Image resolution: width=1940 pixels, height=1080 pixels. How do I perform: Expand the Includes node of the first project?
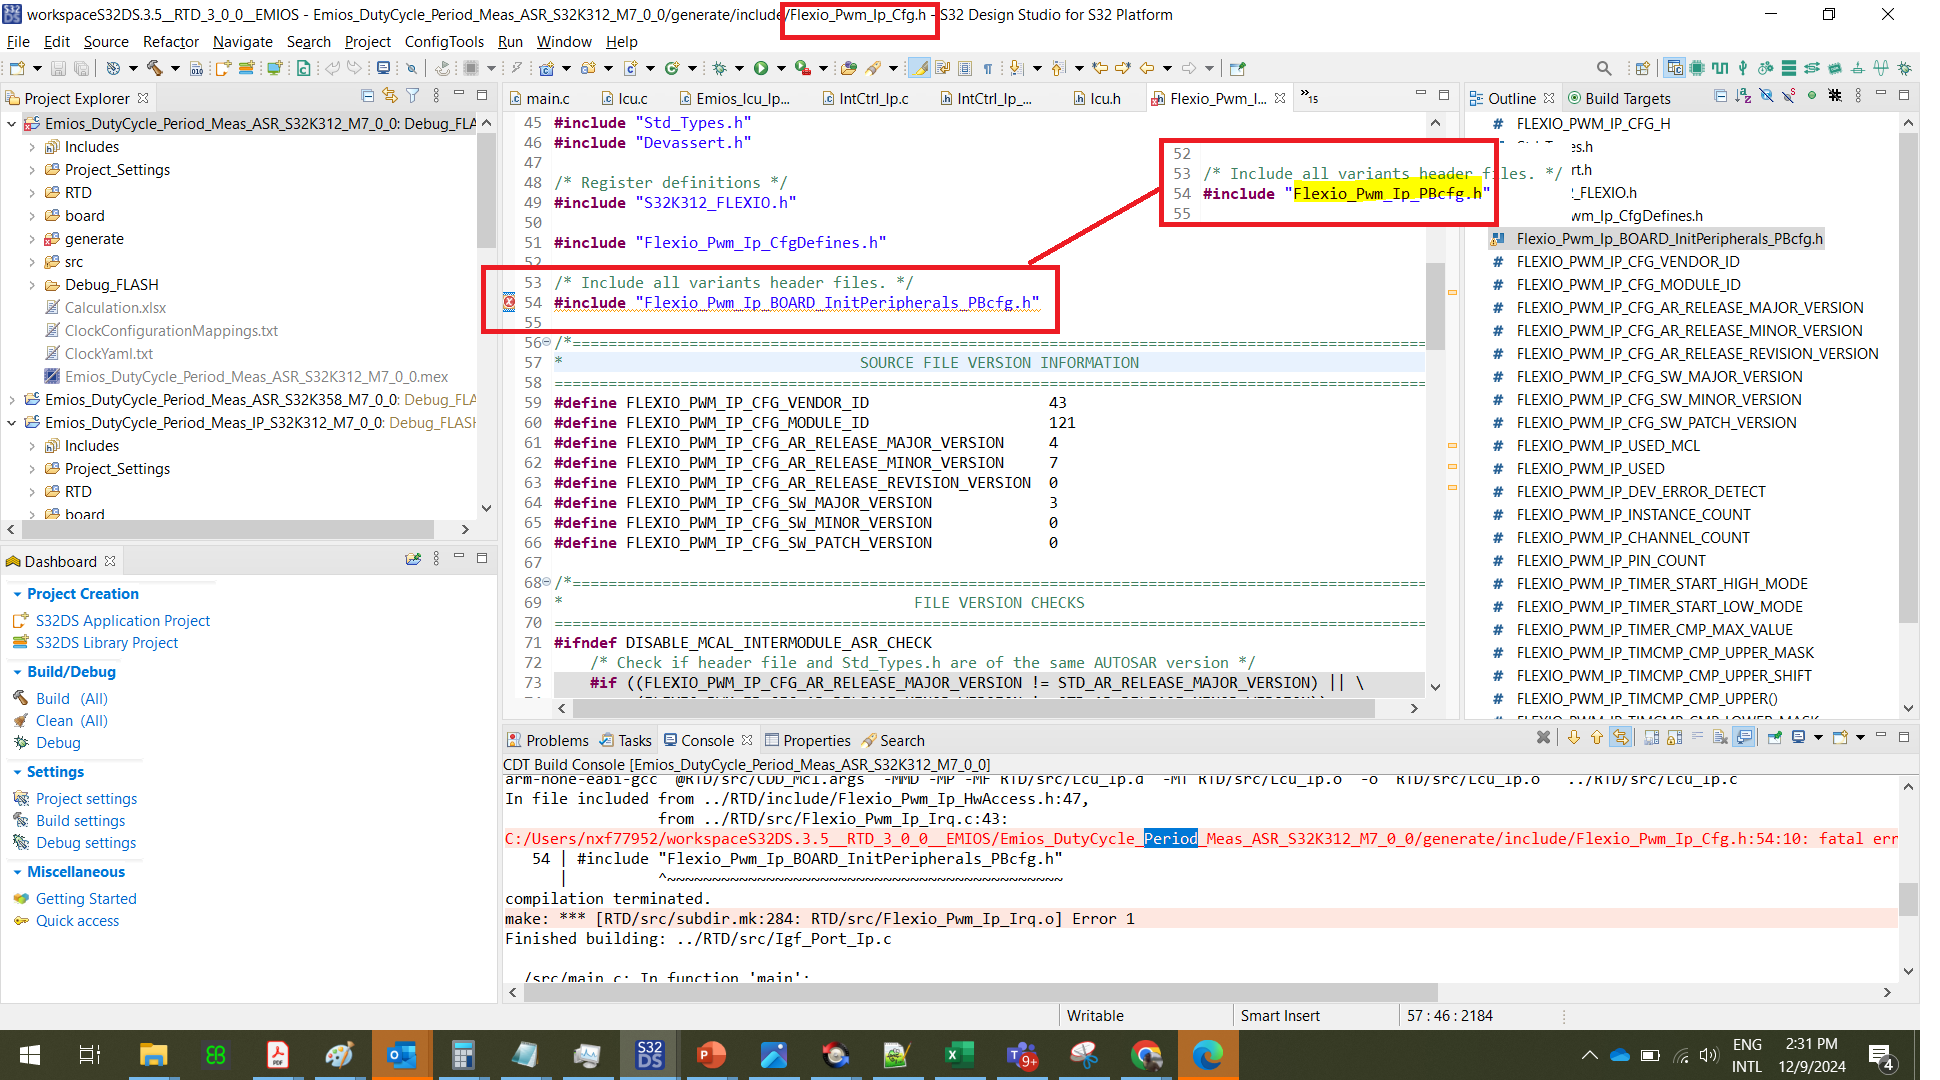(32, 146)
